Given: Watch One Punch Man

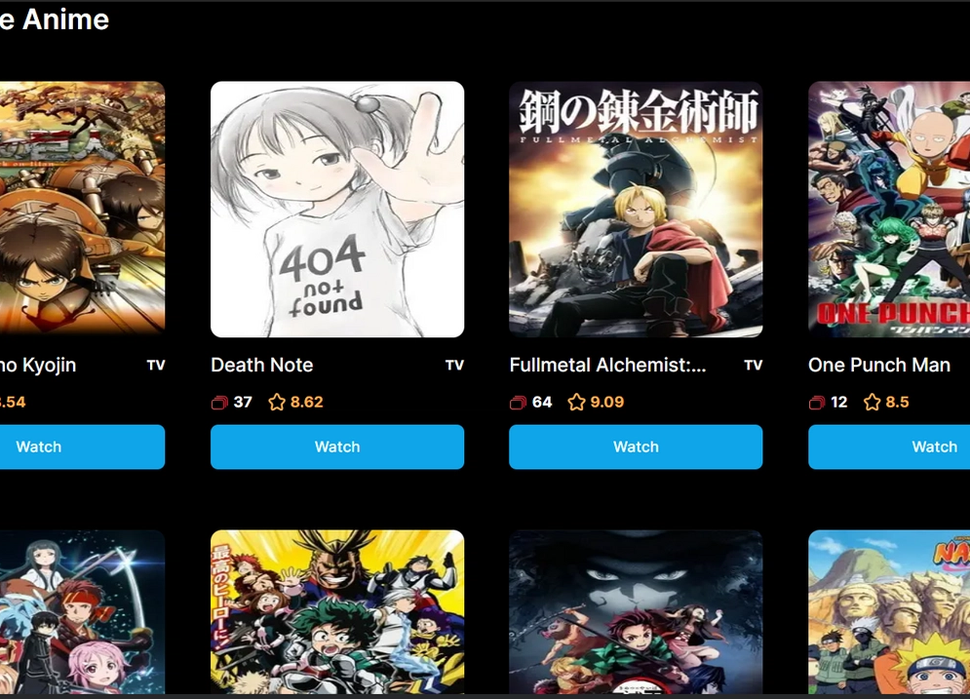Looking at the screenshot, I should click(889, 447).
